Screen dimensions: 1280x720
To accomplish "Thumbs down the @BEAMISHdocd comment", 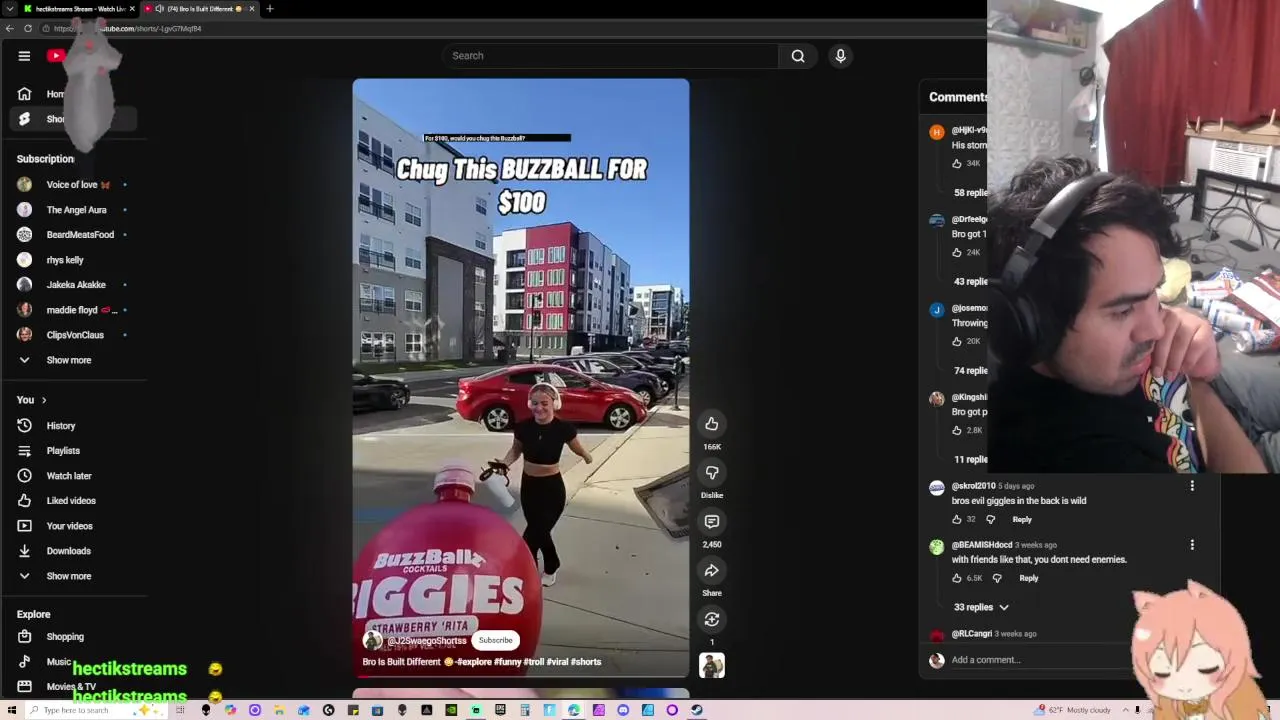I will 997,578.
